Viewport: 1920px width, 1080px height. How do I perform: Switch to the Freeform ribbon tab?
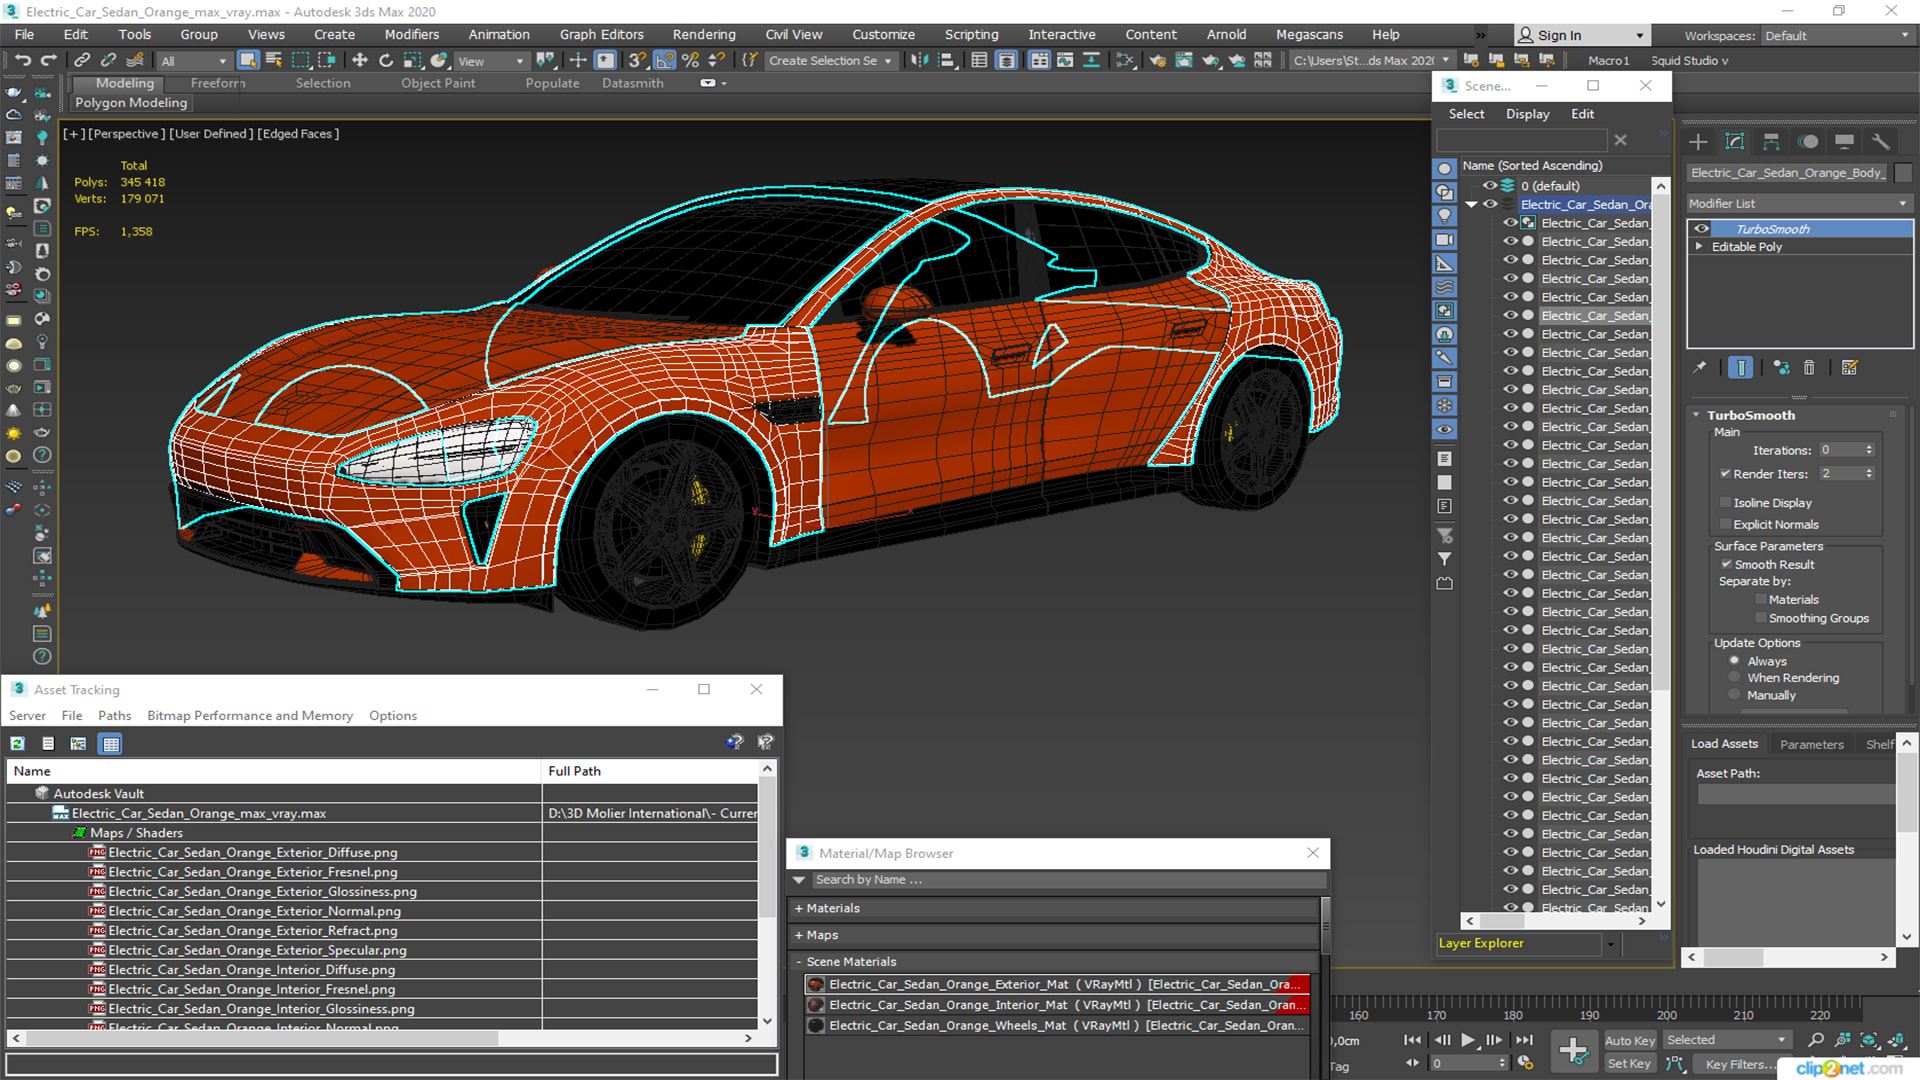218,83
